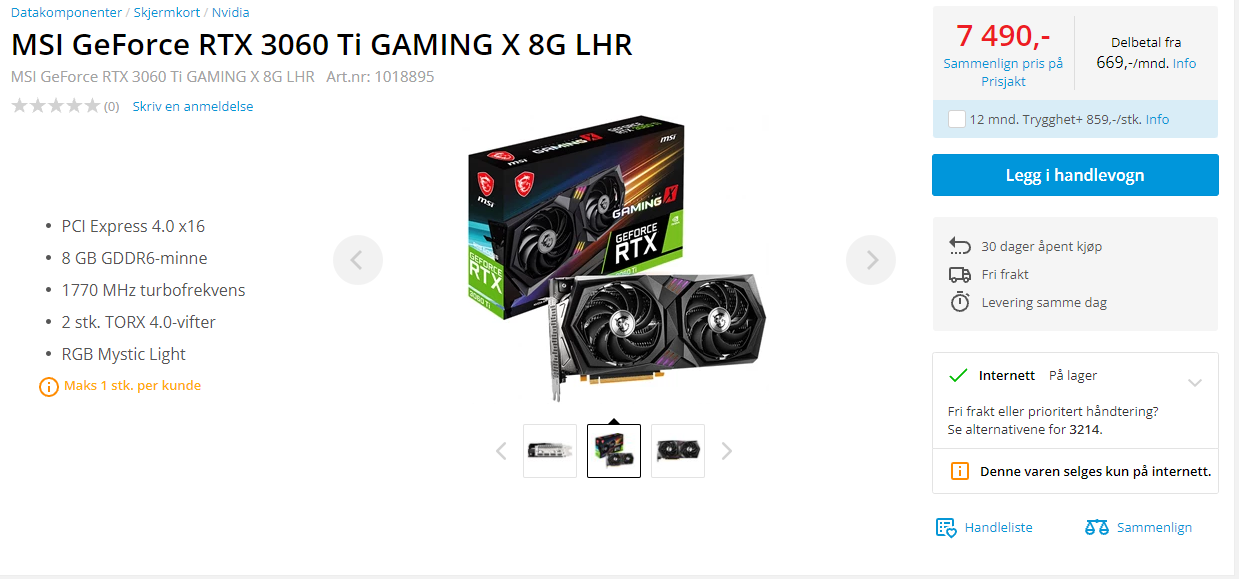Click Skriv en anmeldelse link
Screen dimensions: 1239x579
click(x=193, y=106)
